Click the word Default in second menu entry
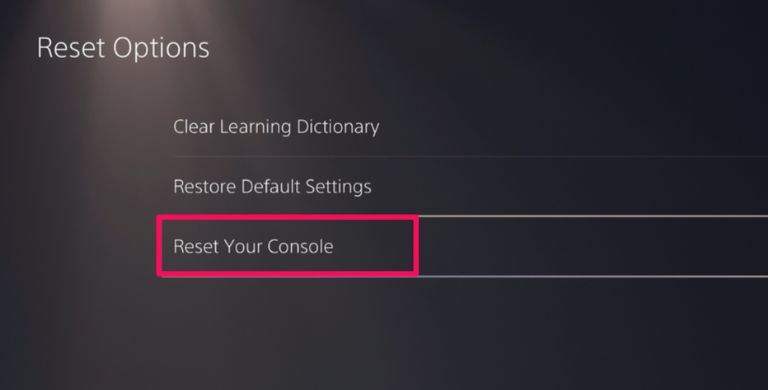 tap(271, 186)
